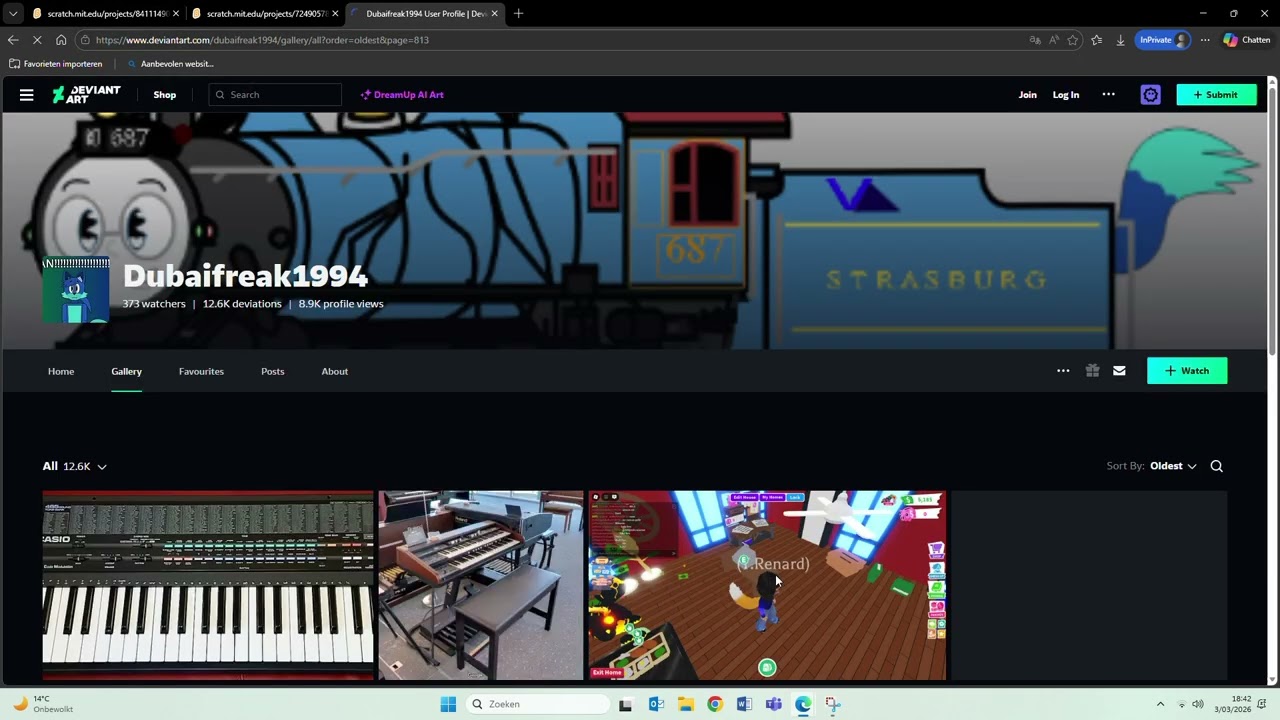Screen dimensions: 1280x720
Task: Click the envelope message icon
Action: tap(1119, 371)
